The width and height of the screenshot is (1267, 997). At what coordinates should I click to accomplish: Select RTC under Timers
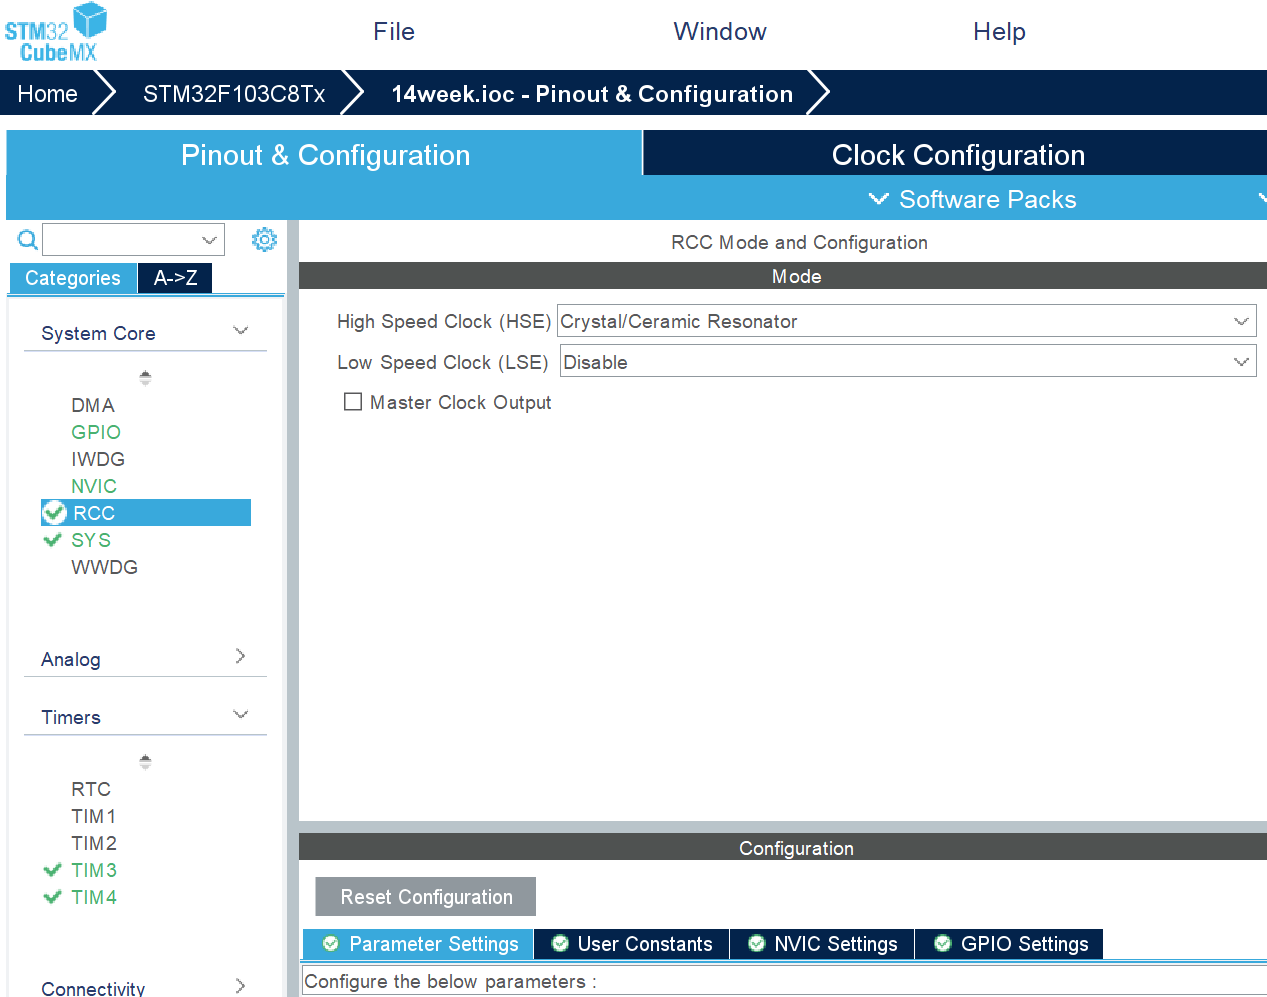pos(91,789)
